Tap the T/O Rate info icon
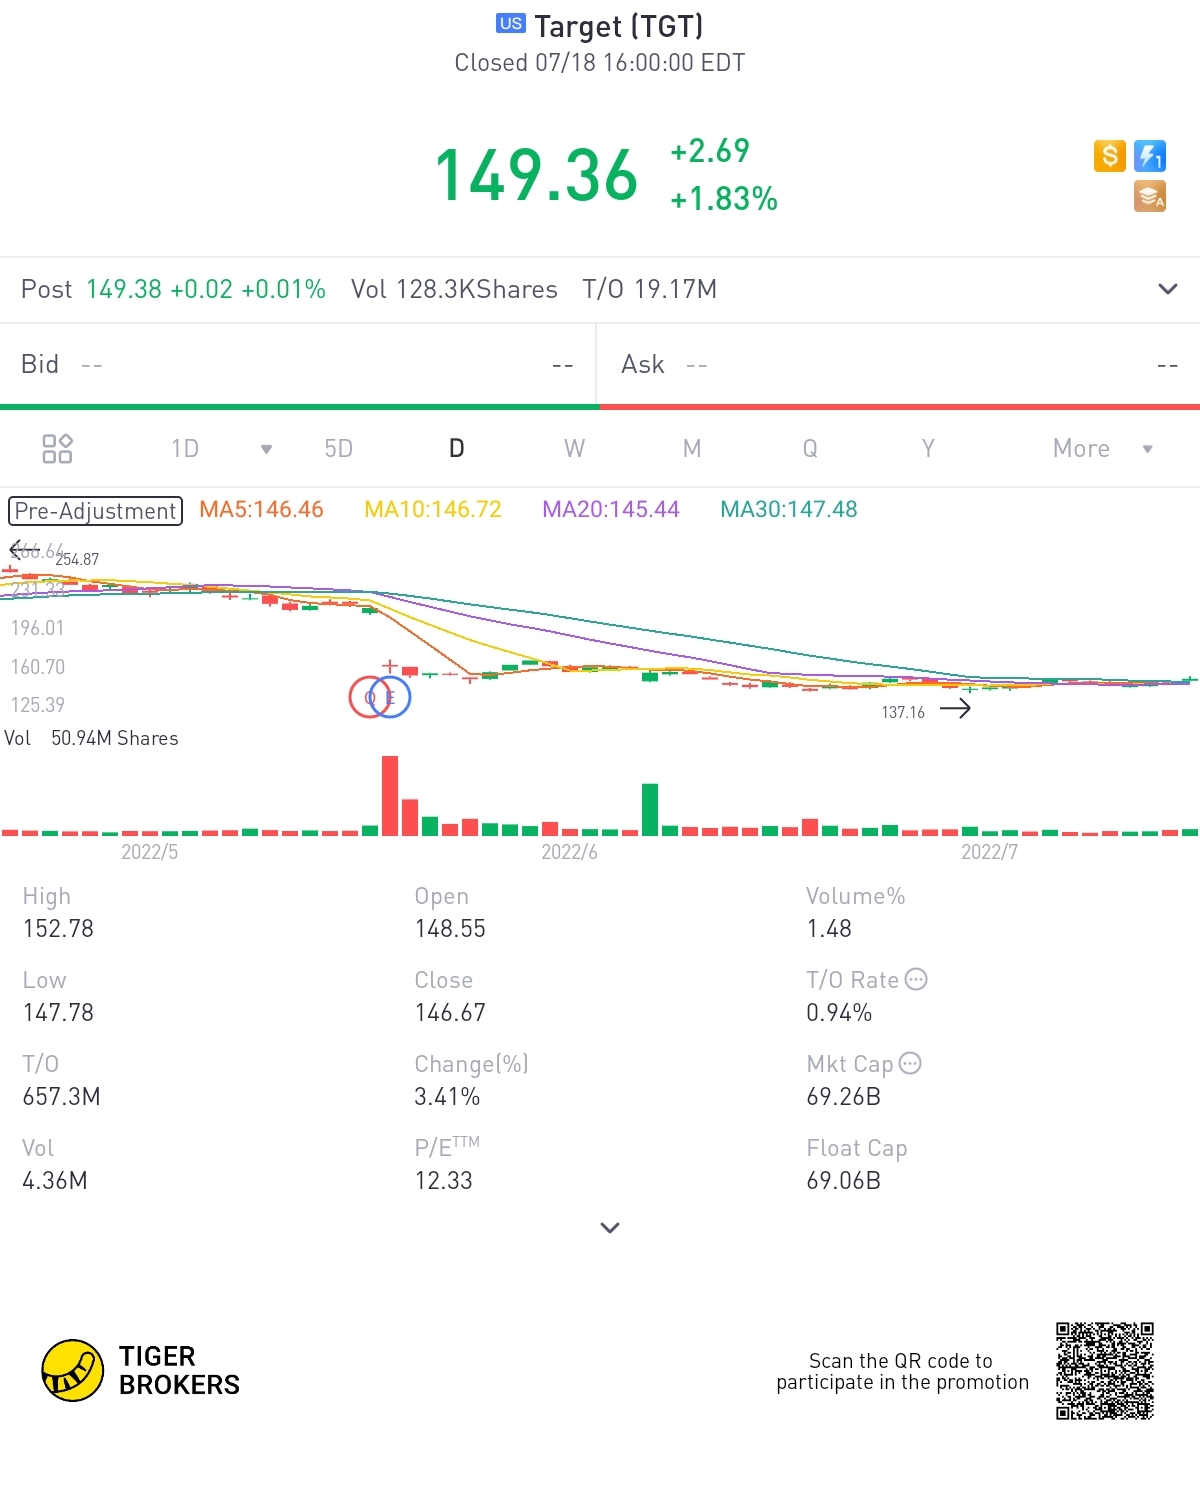The width and height of the screenshot is (1200, 1486). point(916,979)
